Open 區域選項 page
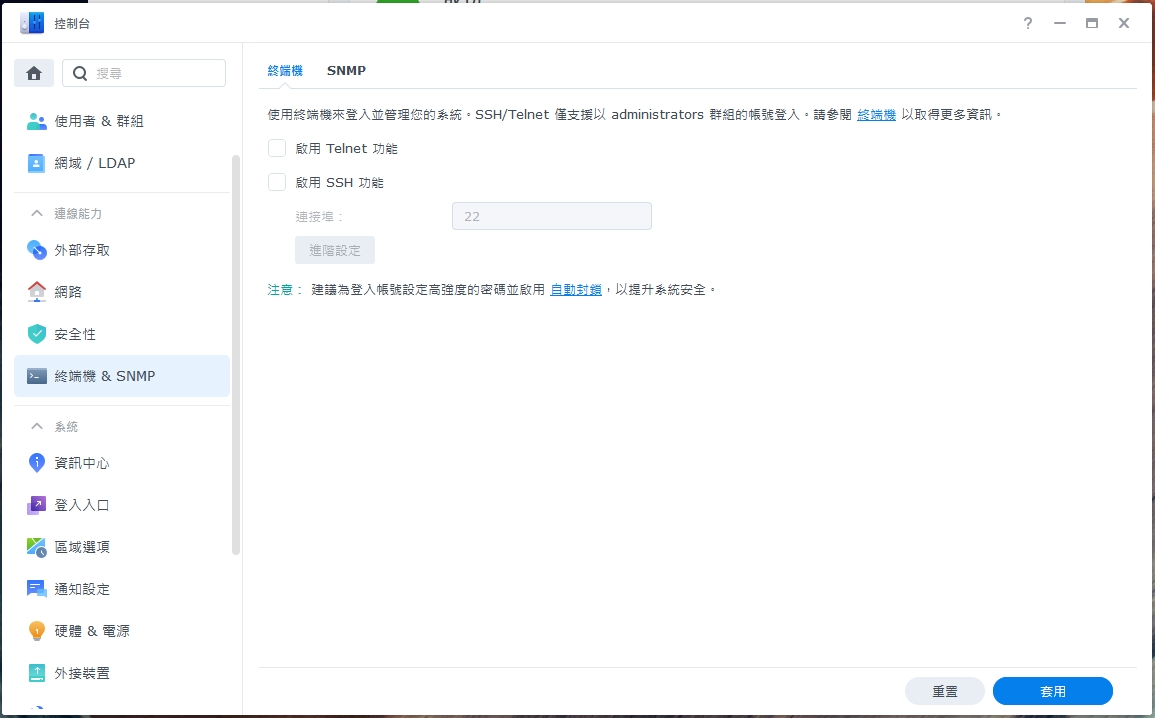Viewport: 1155px width, 718px height. [x=122, y=546]
